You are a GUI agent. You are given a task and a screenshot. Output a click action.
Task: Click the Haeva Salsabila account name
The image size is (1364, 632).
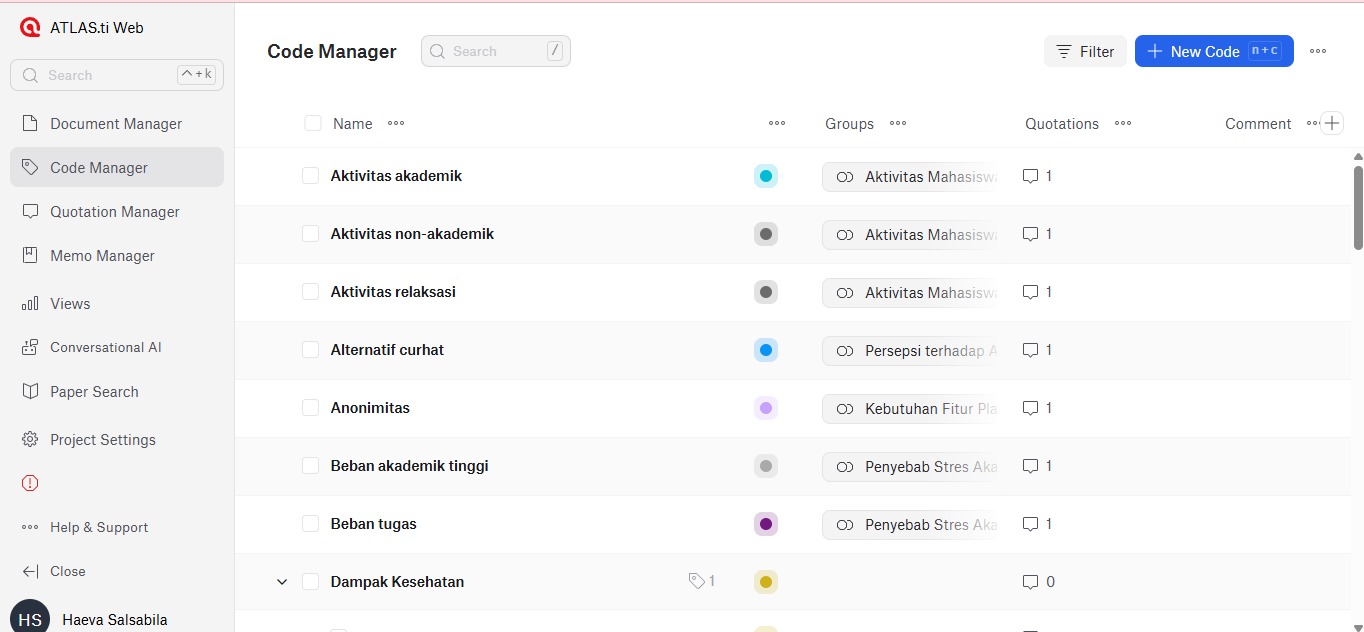click(115, 620)
